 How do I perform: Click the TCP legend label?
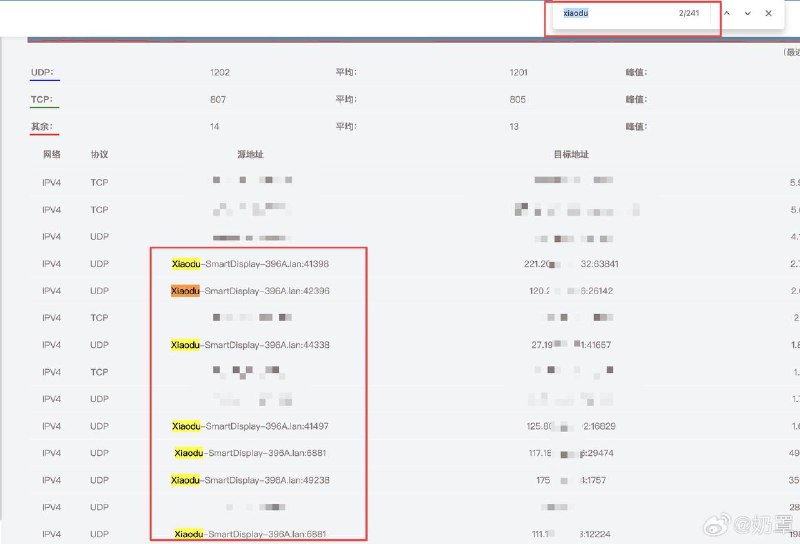click(x=41, y=99)
